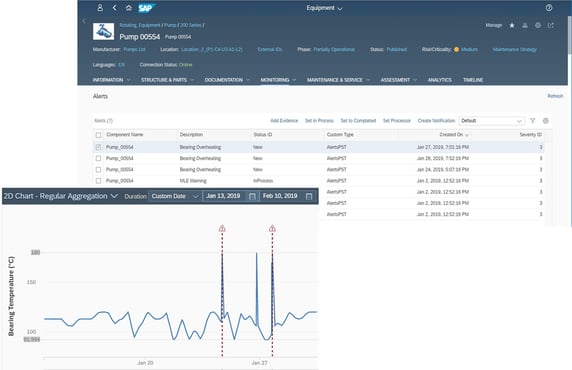Click Refresh in the Alerts section
The height and width of the screenshot is (370, 572).
(x=555, y=96)
